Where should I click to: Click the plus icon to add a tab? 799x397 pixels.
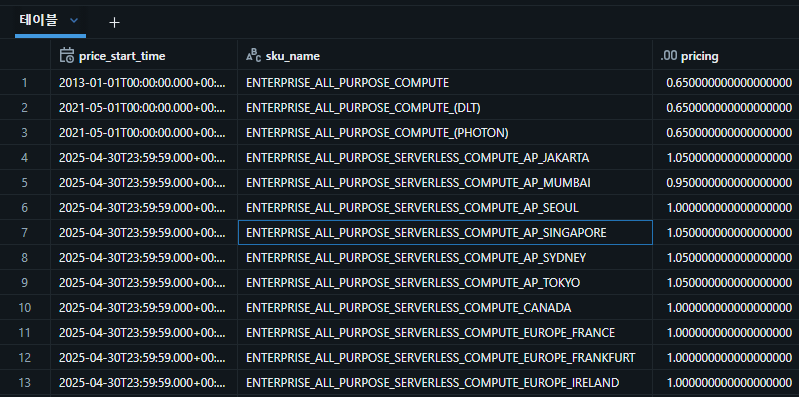click(115, 22)
